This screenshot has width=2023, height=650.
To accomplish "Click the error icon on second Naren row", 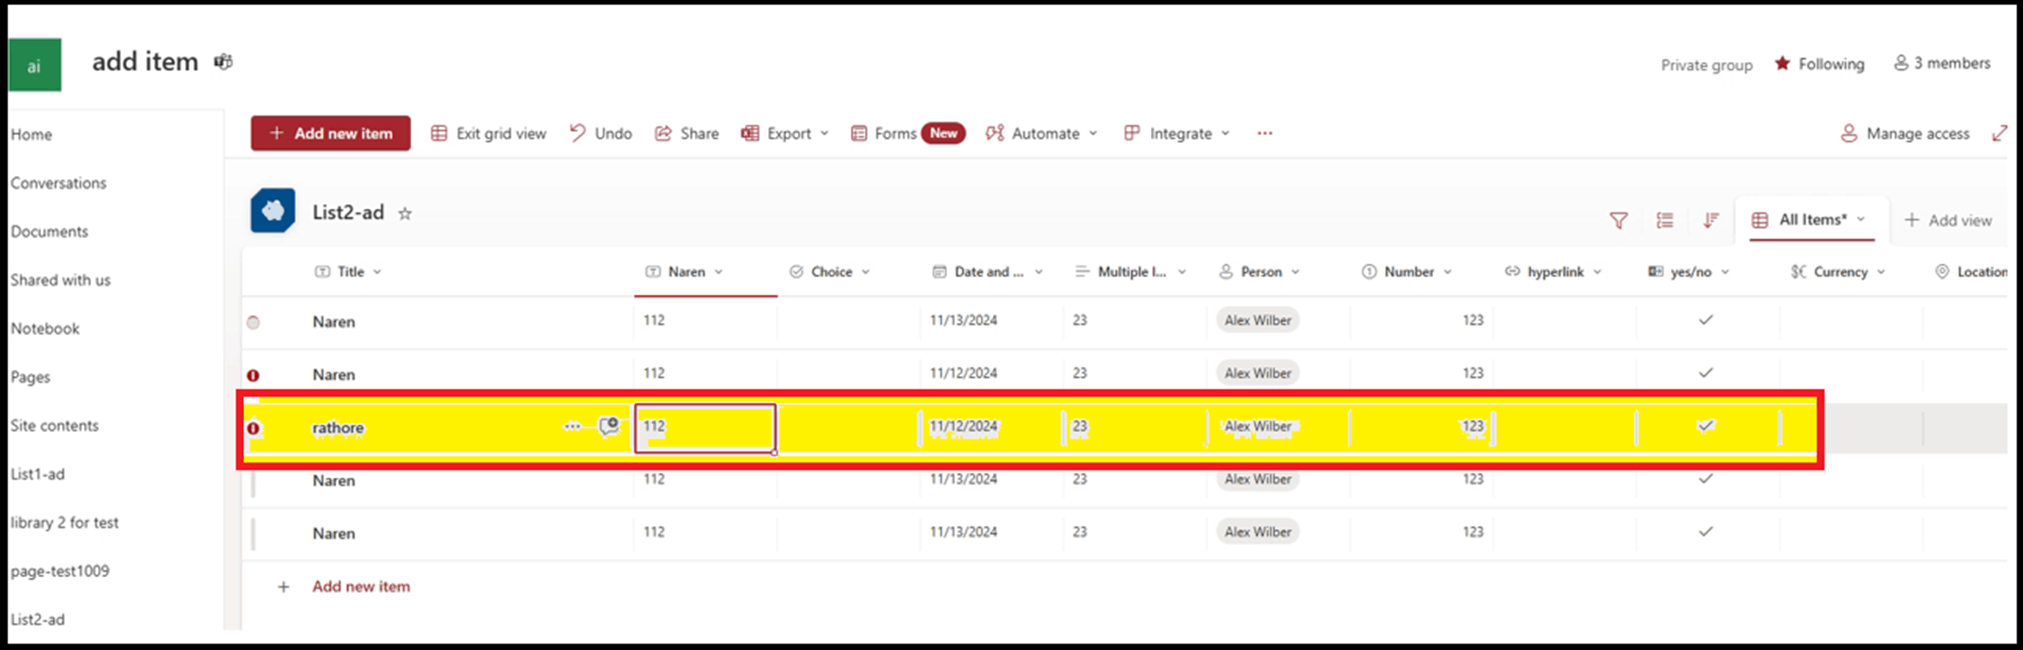I will point(253,375).
